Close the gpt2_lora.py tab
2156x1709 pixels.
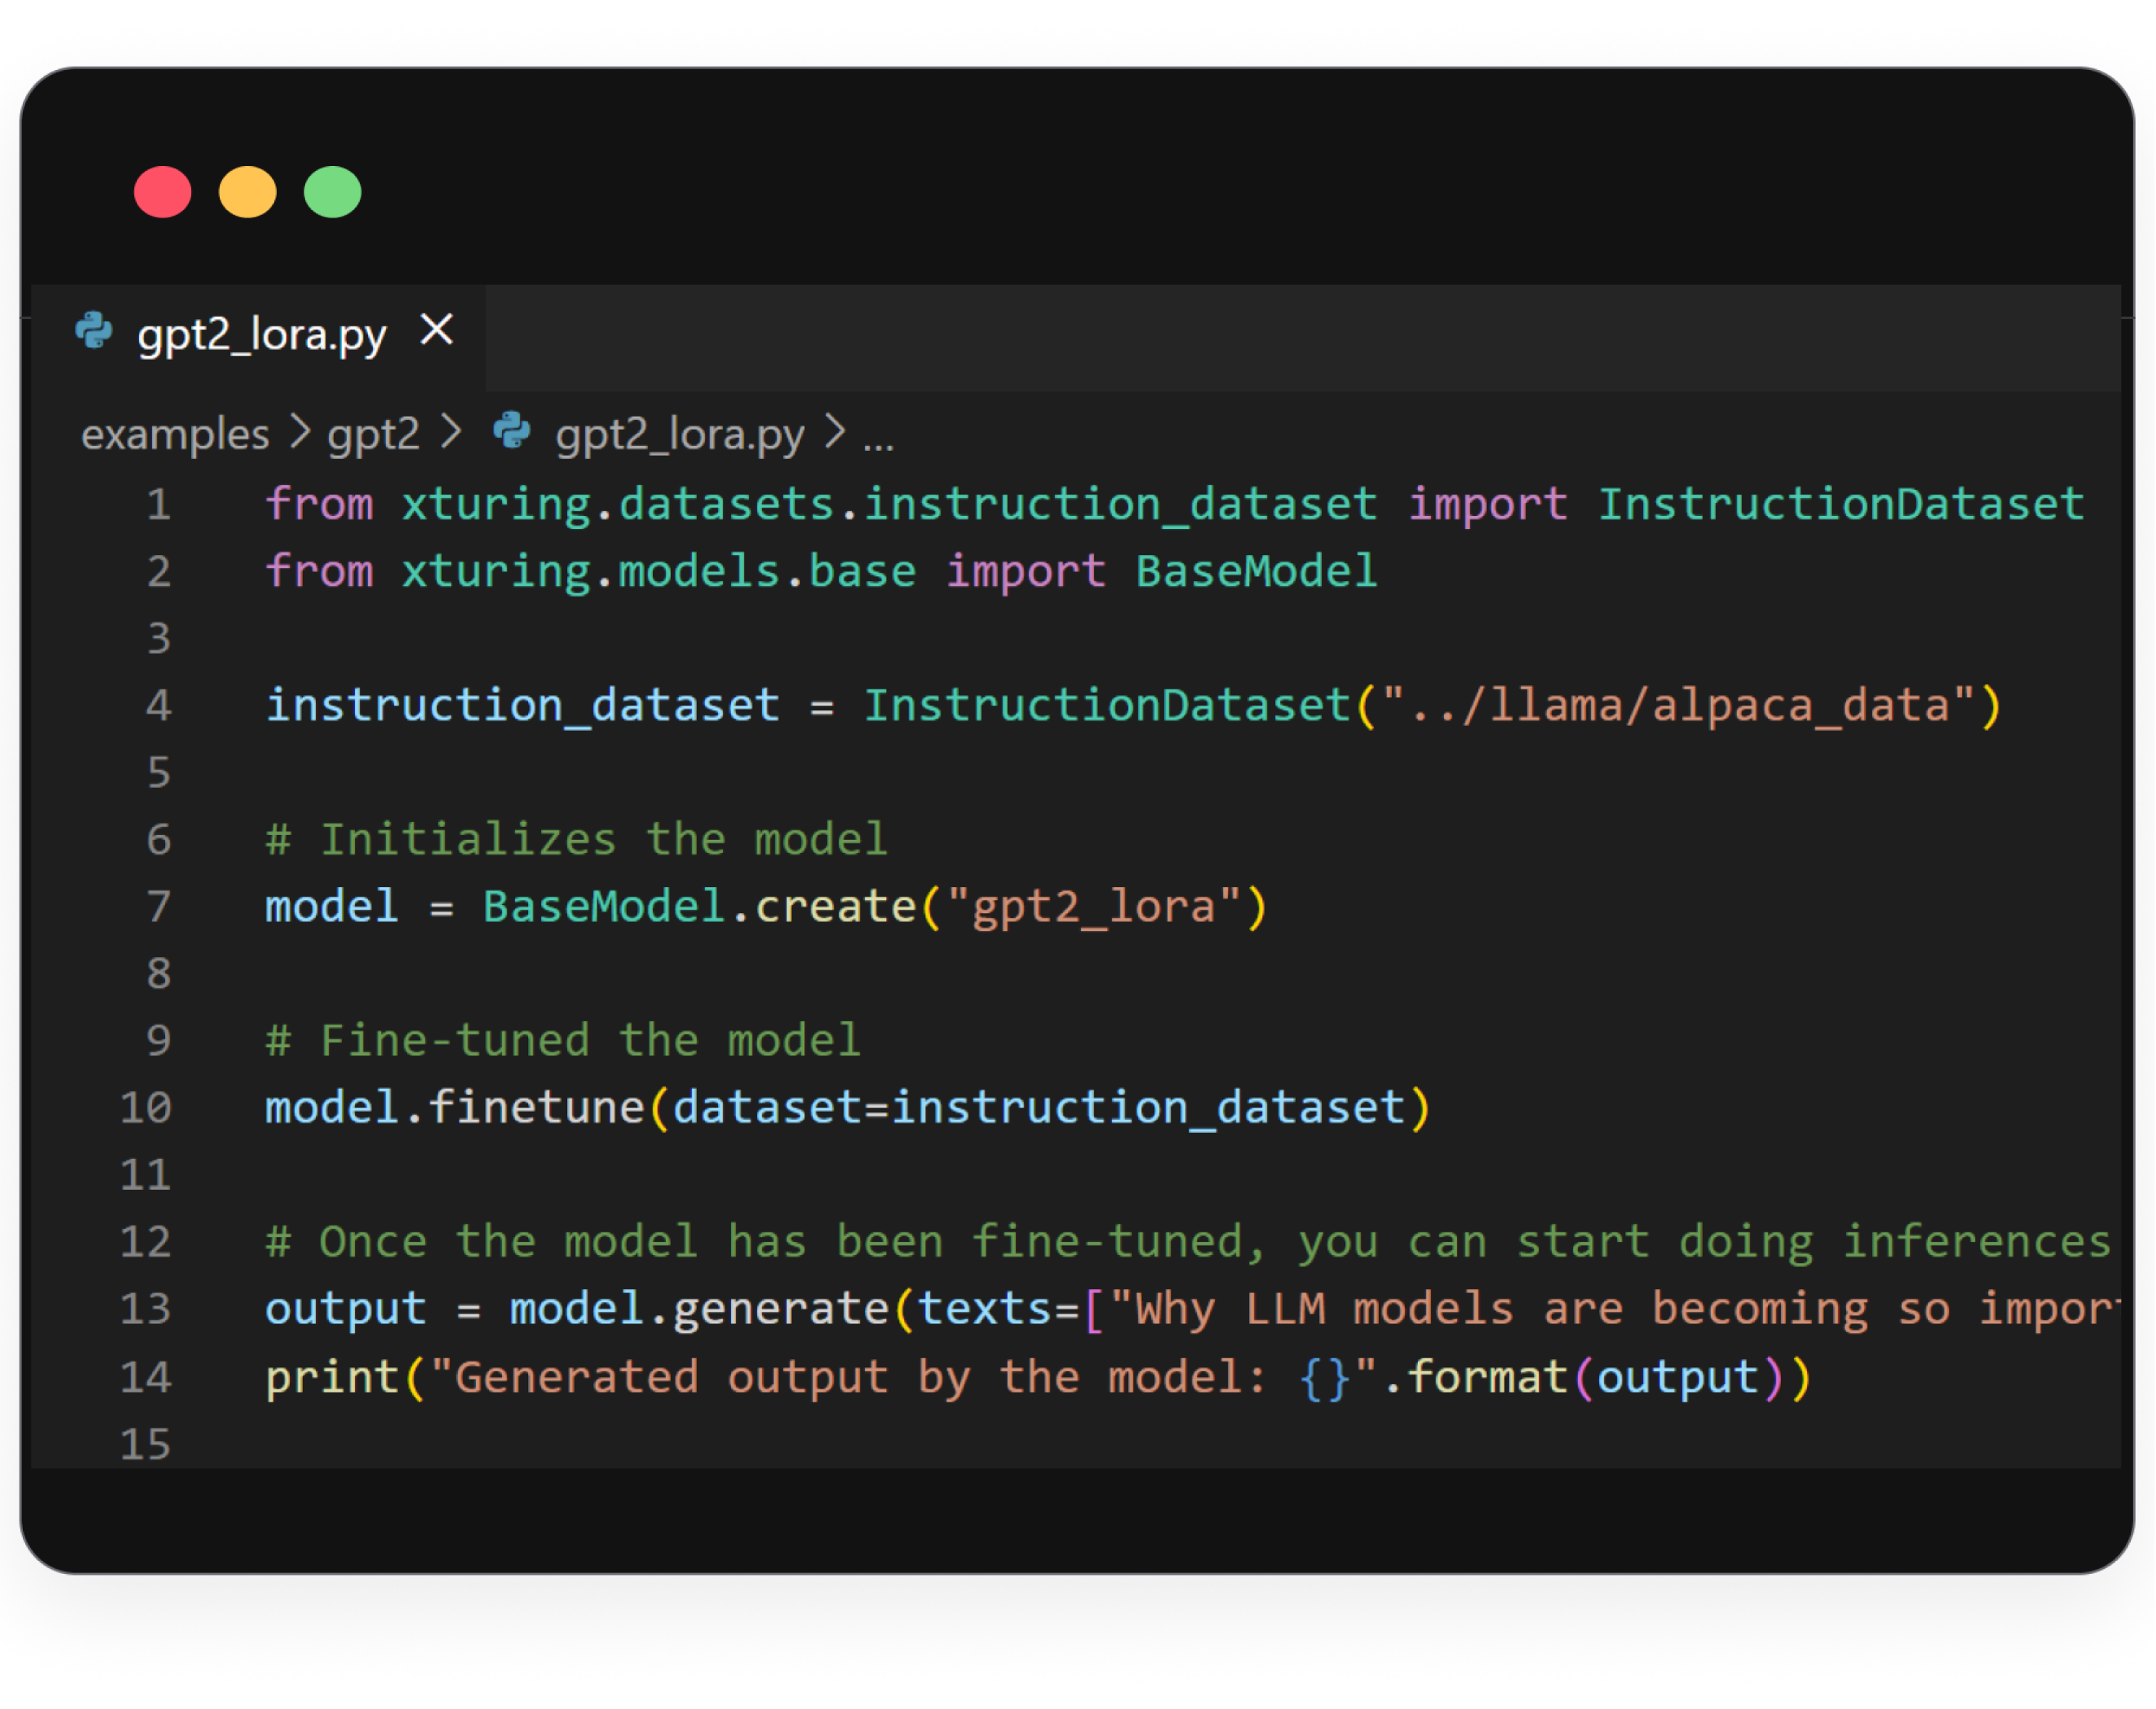(x=436, y=329)
